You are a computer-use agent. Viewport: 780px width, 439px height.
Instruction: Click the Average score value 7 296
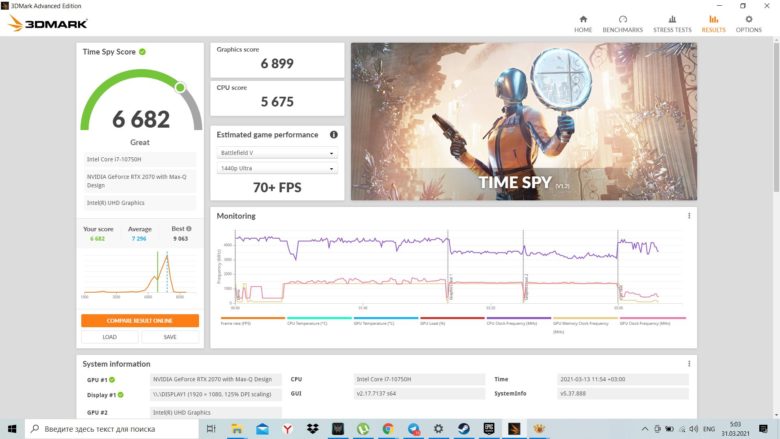click(139, 239)
